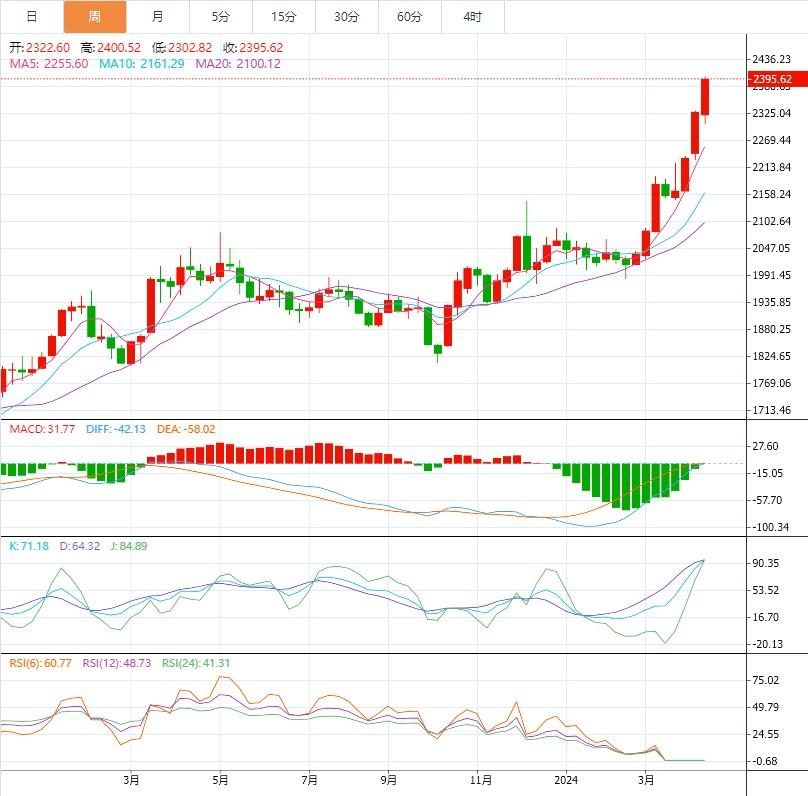This screenshot has height=796, width=808.
Task: Click the MA5 indicator value label
Action: pyautogui.click(x=49, y=63)
